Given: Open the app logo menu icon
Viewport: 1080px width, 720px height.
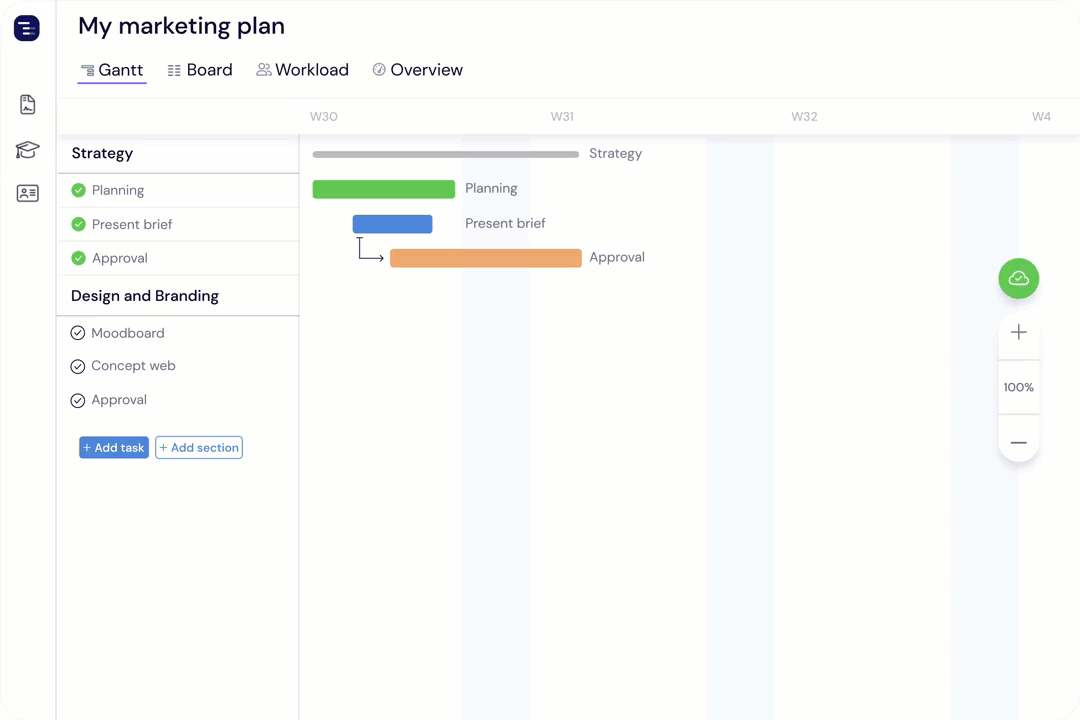Looking at the screenshot, I should pos(26,28).
